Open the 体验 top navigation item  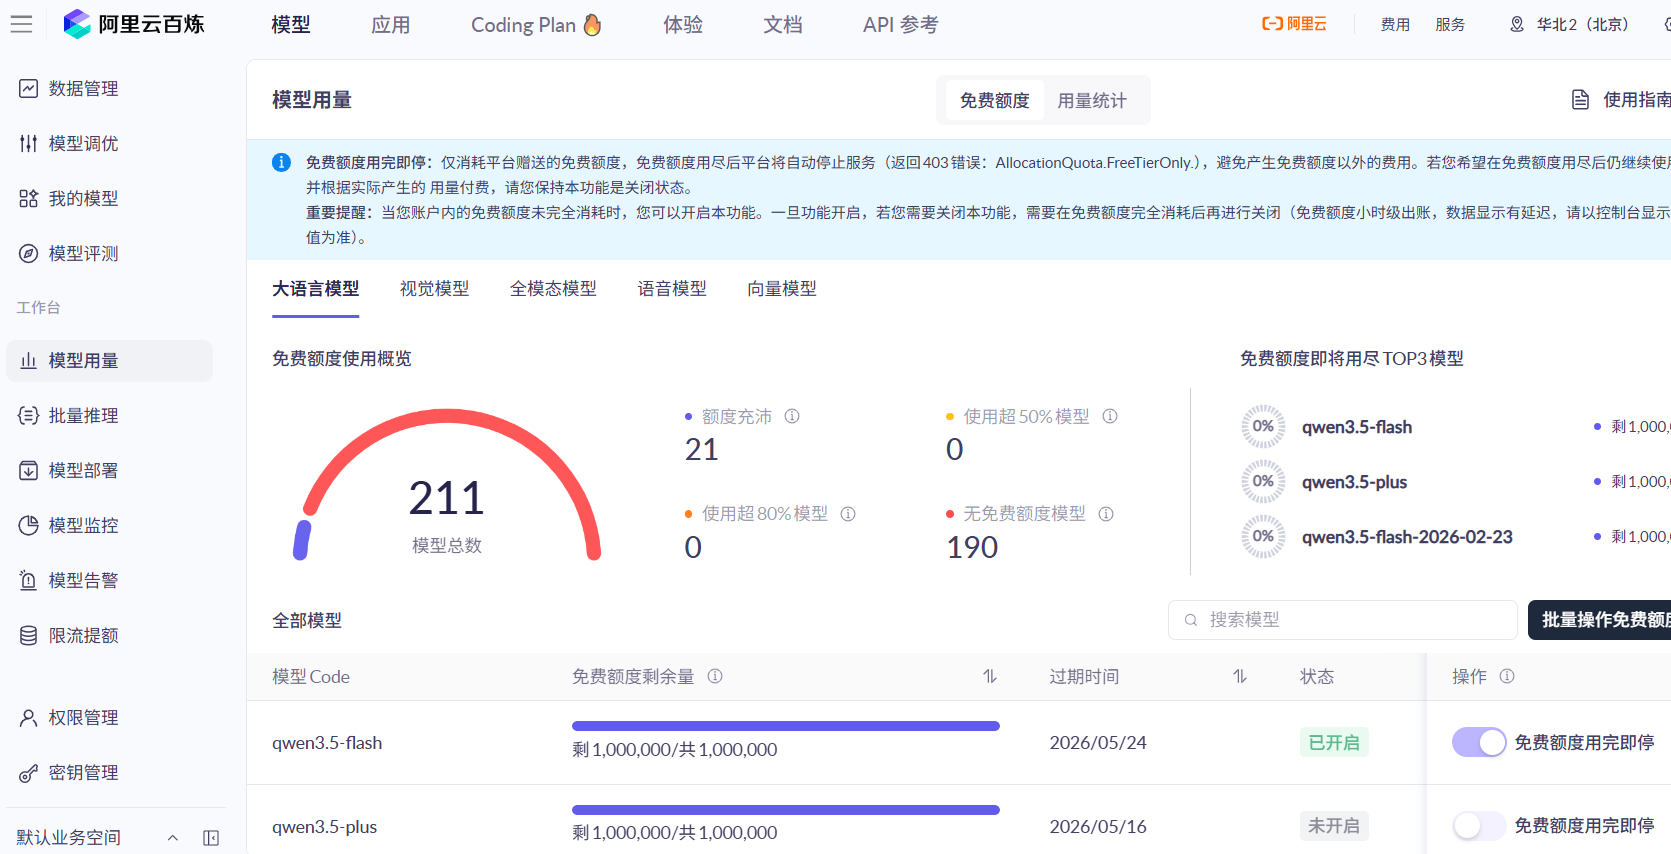pyautogui.click(x=683, y=25)
